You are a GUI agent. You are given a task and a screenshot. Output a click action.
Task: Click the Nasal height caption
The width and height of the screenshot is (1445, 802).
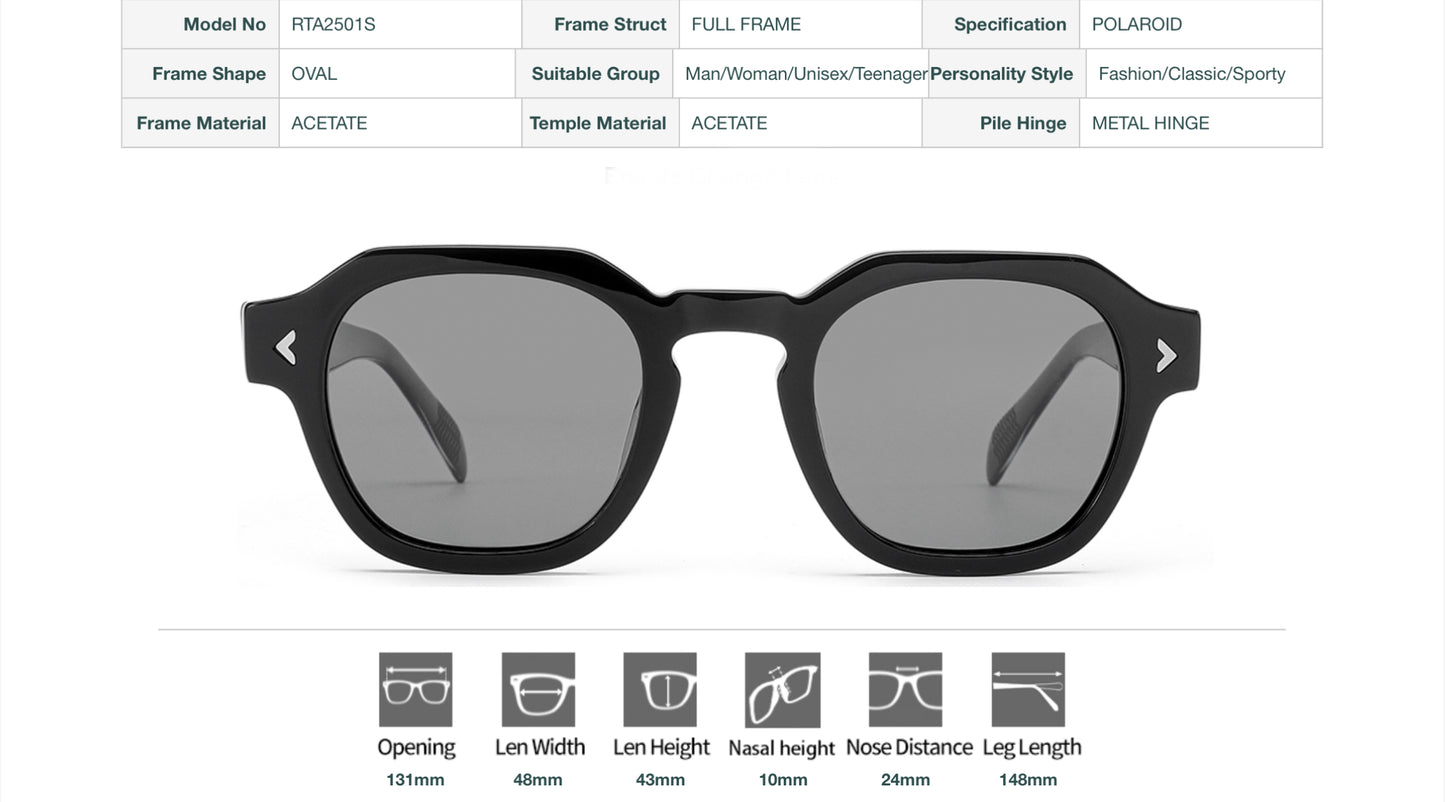[x=782, y=748]
